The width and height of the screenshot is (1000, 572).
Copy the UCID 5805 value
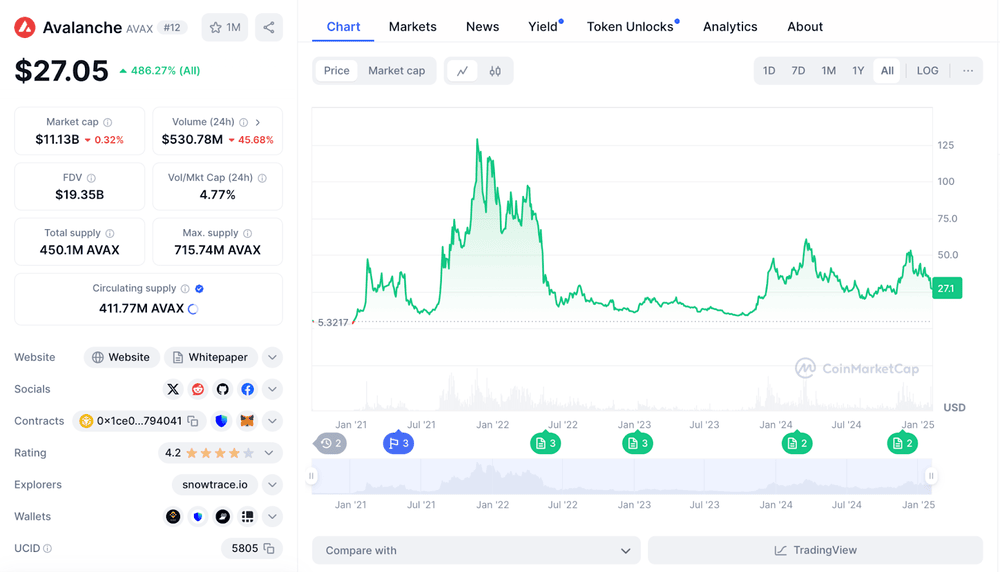(268, 548)
